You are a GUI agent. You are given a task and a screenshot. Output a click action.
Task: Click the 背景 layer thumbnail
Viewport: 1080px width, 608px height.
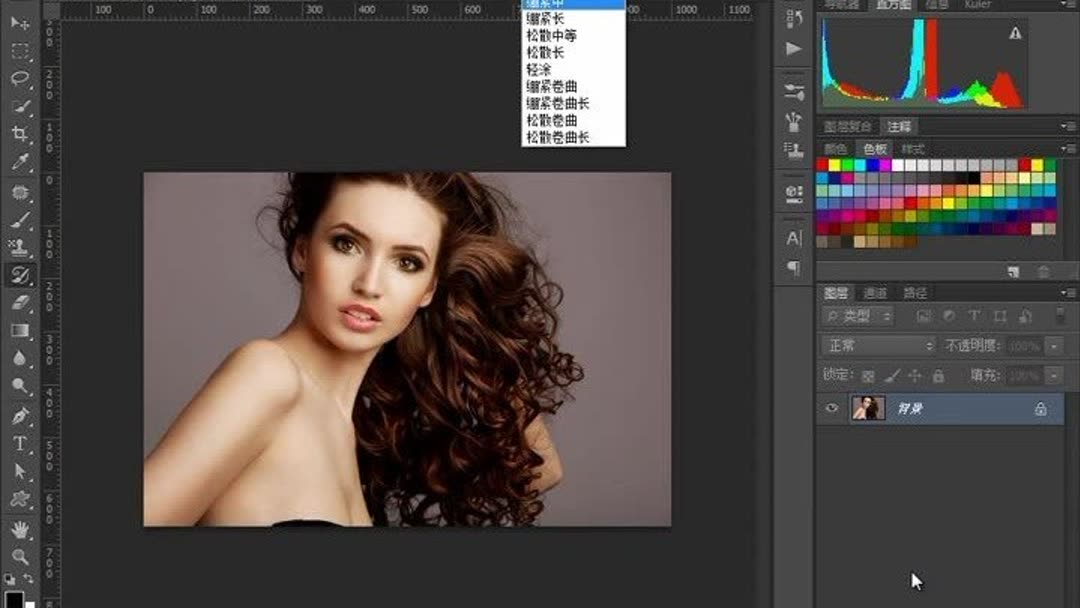tap(868, 408)
